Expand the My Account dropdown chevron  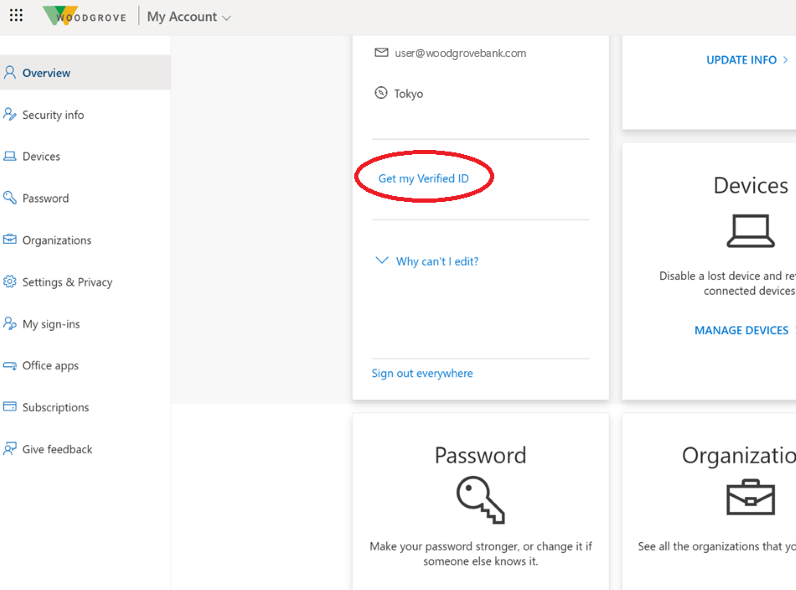227,18
